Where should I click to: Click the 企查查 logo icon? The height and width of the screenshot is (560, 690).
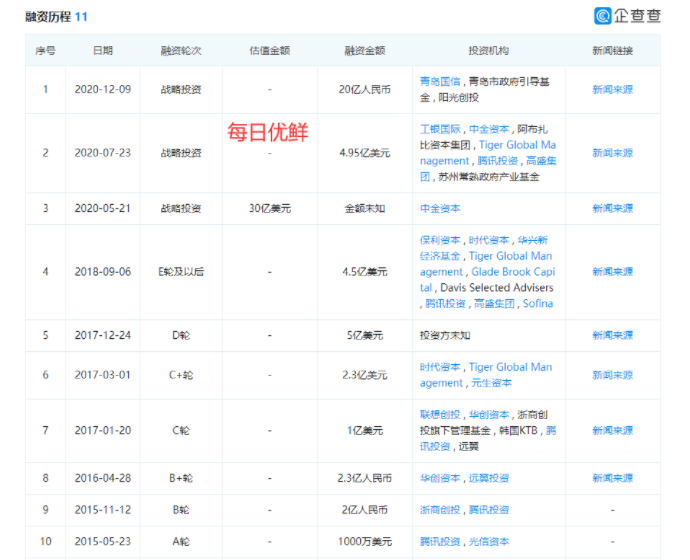click(602, 16)
